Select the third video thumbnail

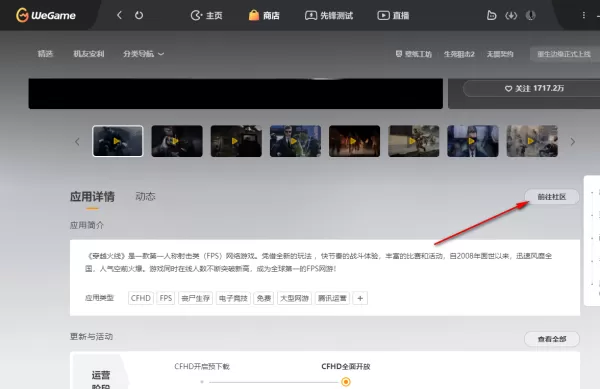click(x=236, y=141)
